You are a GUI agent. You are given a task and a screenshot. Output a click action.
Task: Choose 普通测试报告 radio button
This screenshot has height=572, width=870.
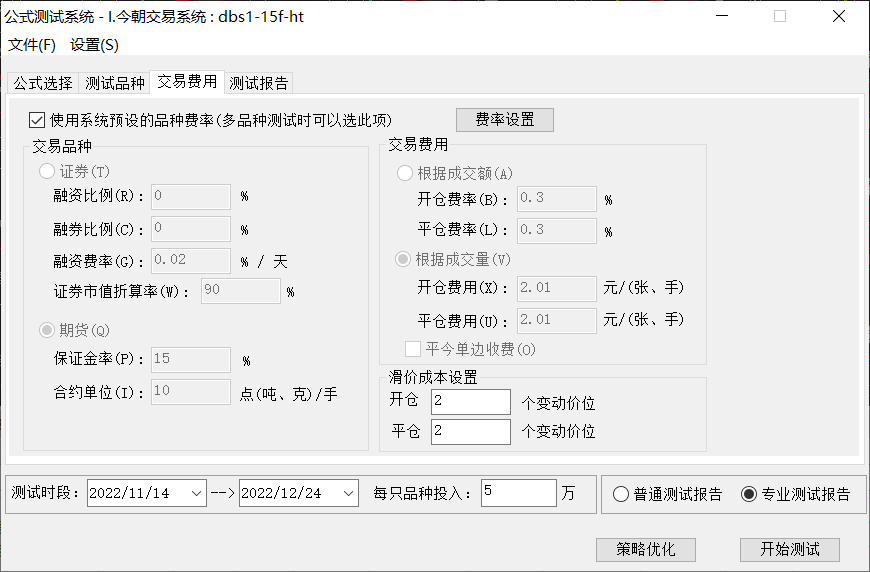pos(621,494)
